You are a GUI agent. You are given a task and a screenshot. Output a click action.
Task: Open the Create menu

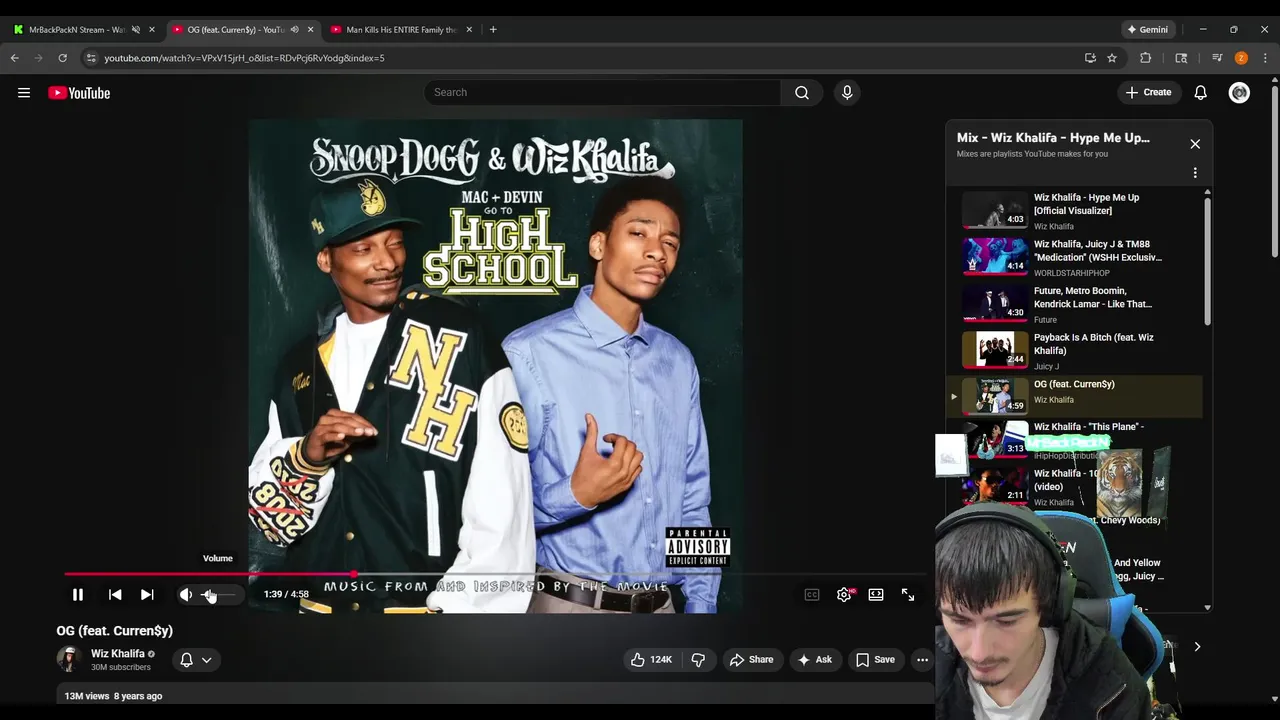coord(1148,92)
